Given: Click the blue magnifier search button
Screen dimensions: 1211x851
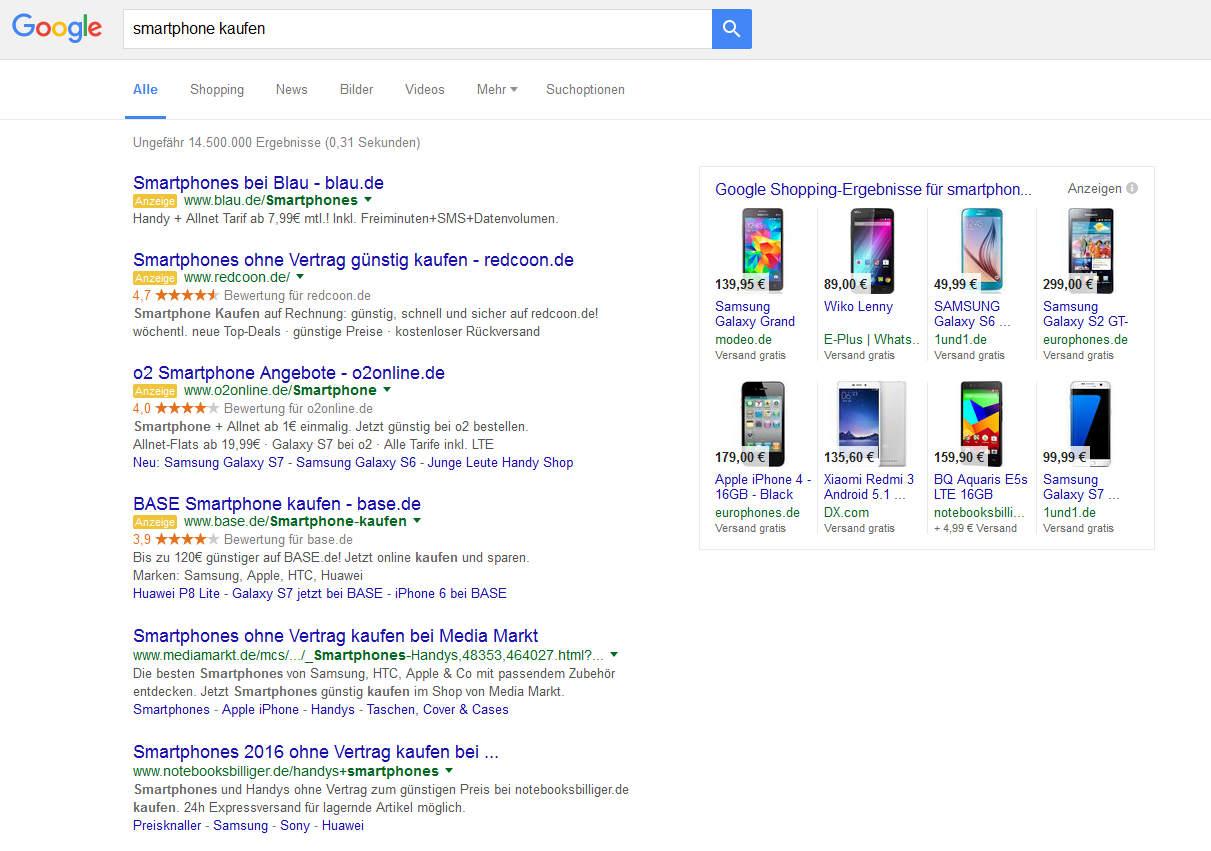Looking at the screenshot, I should [731, 29].
